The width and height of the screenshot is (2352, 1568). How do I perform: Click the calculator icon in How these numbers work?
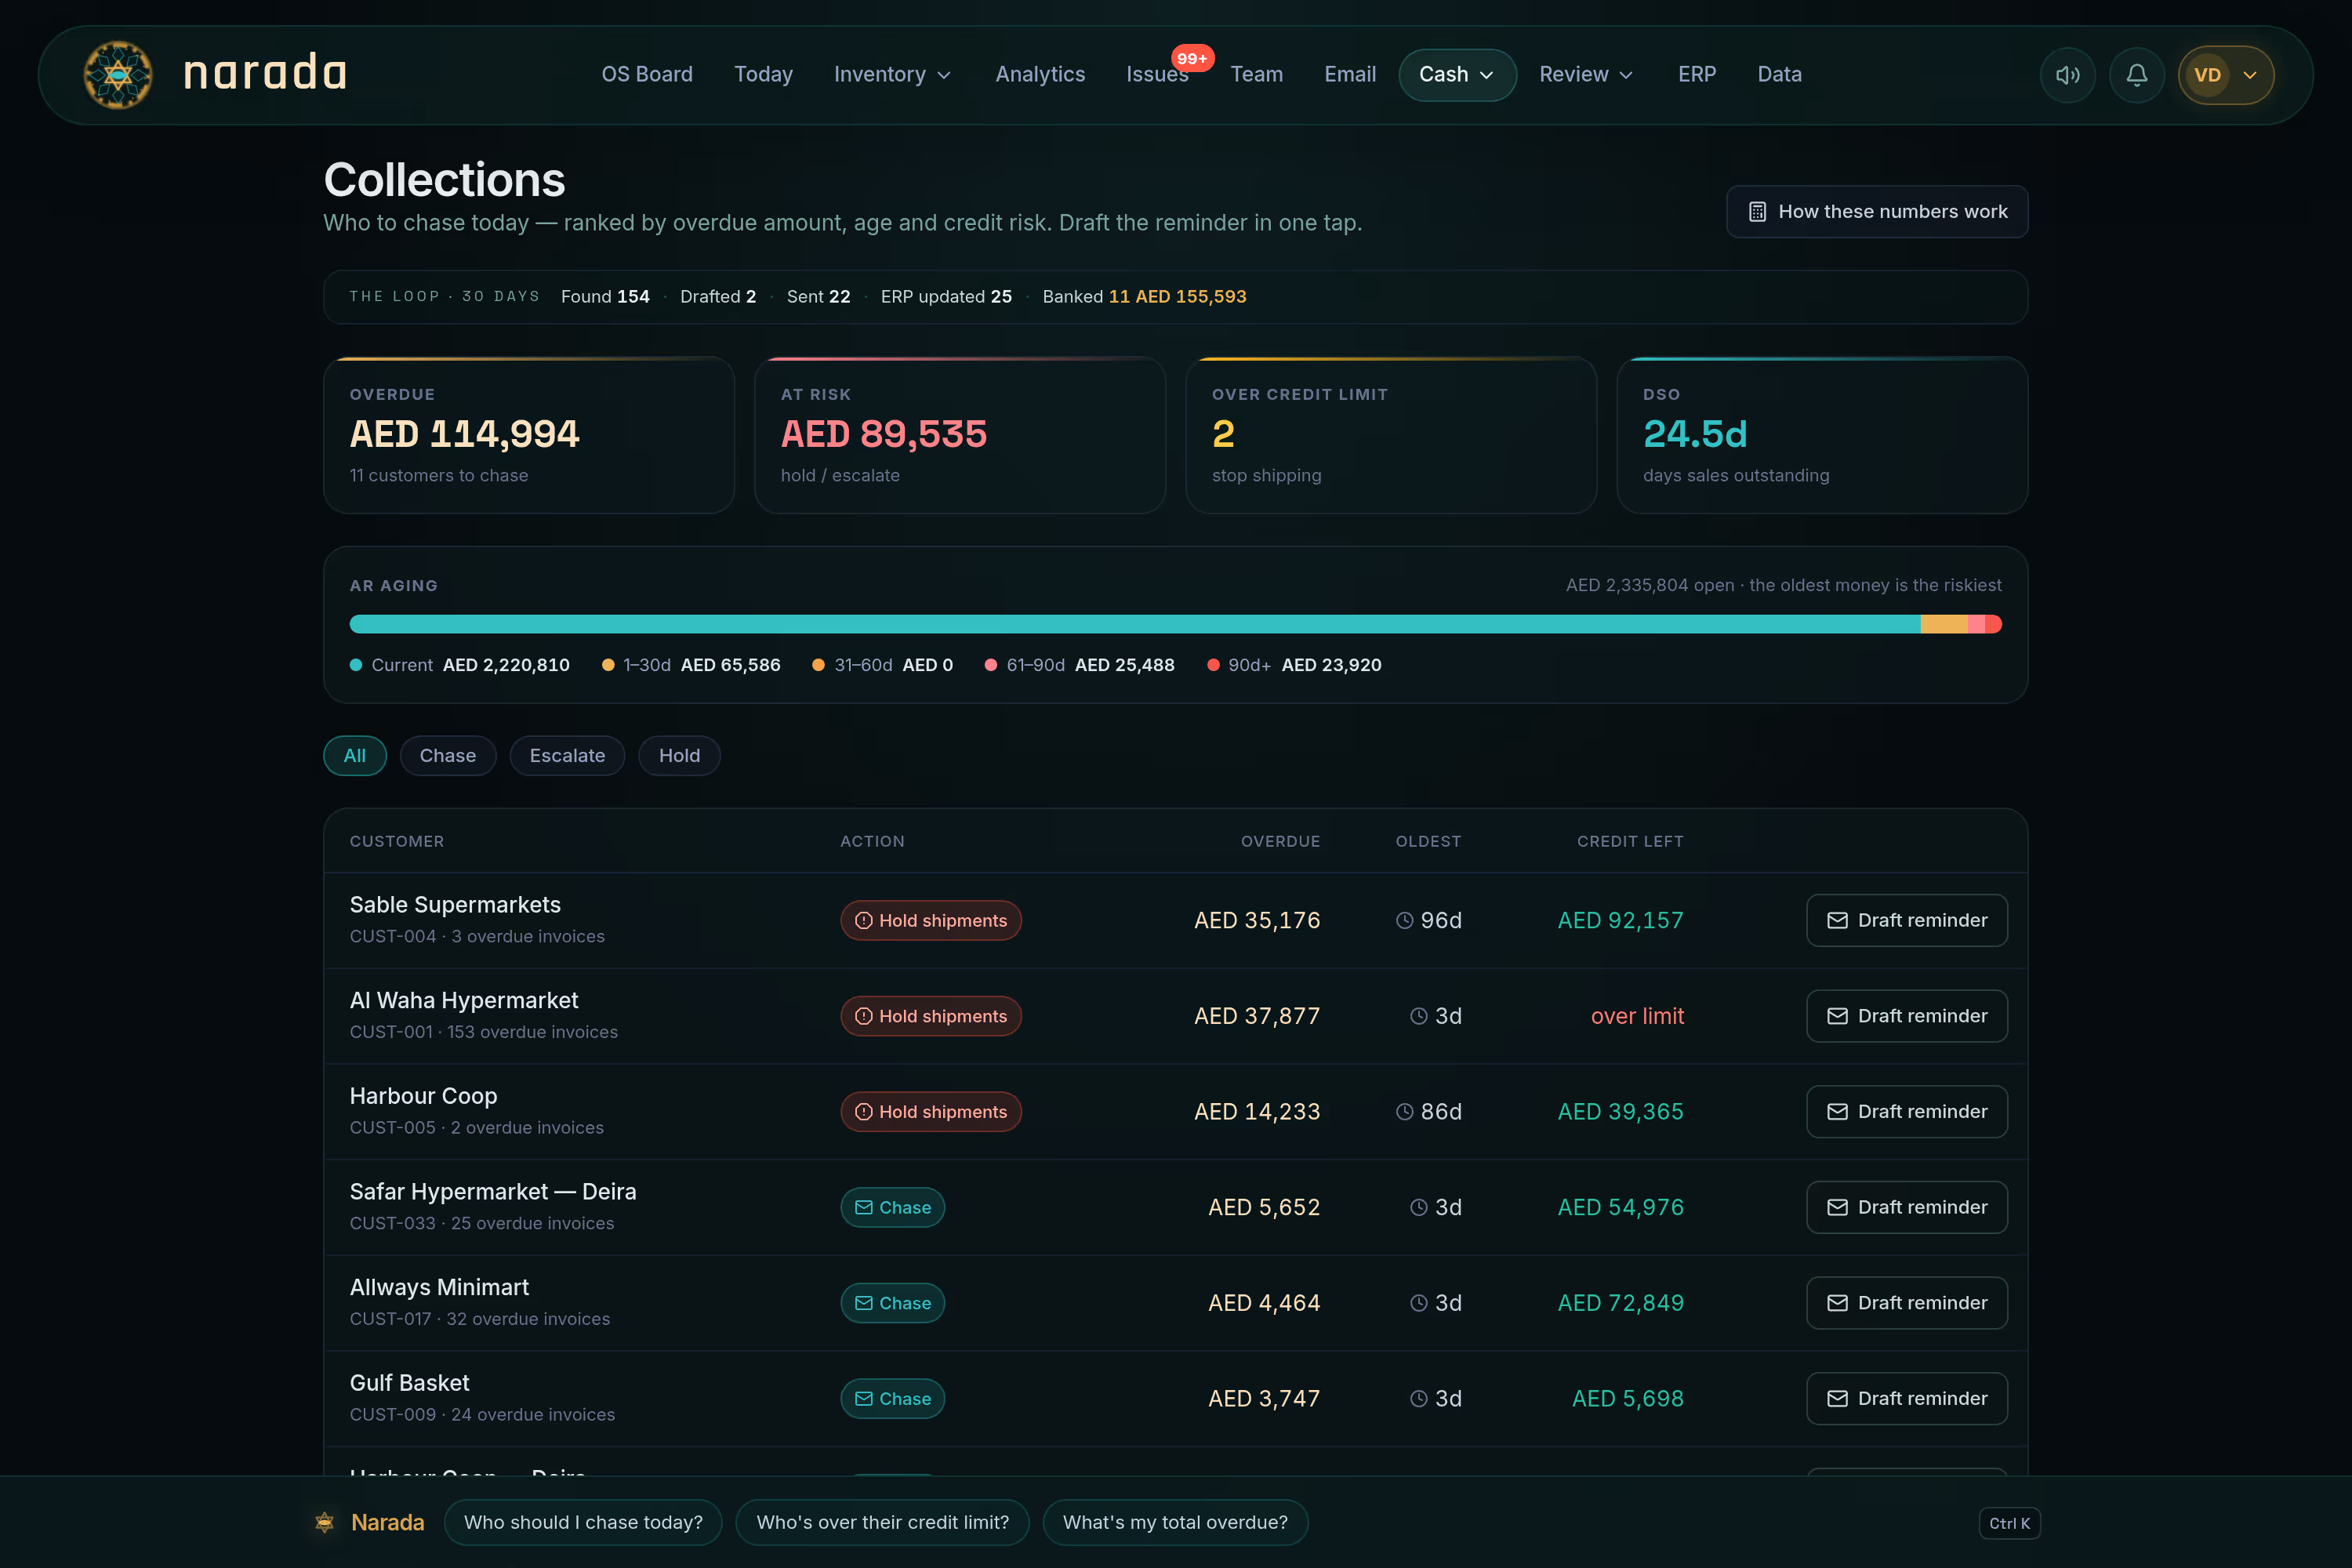1757,212
